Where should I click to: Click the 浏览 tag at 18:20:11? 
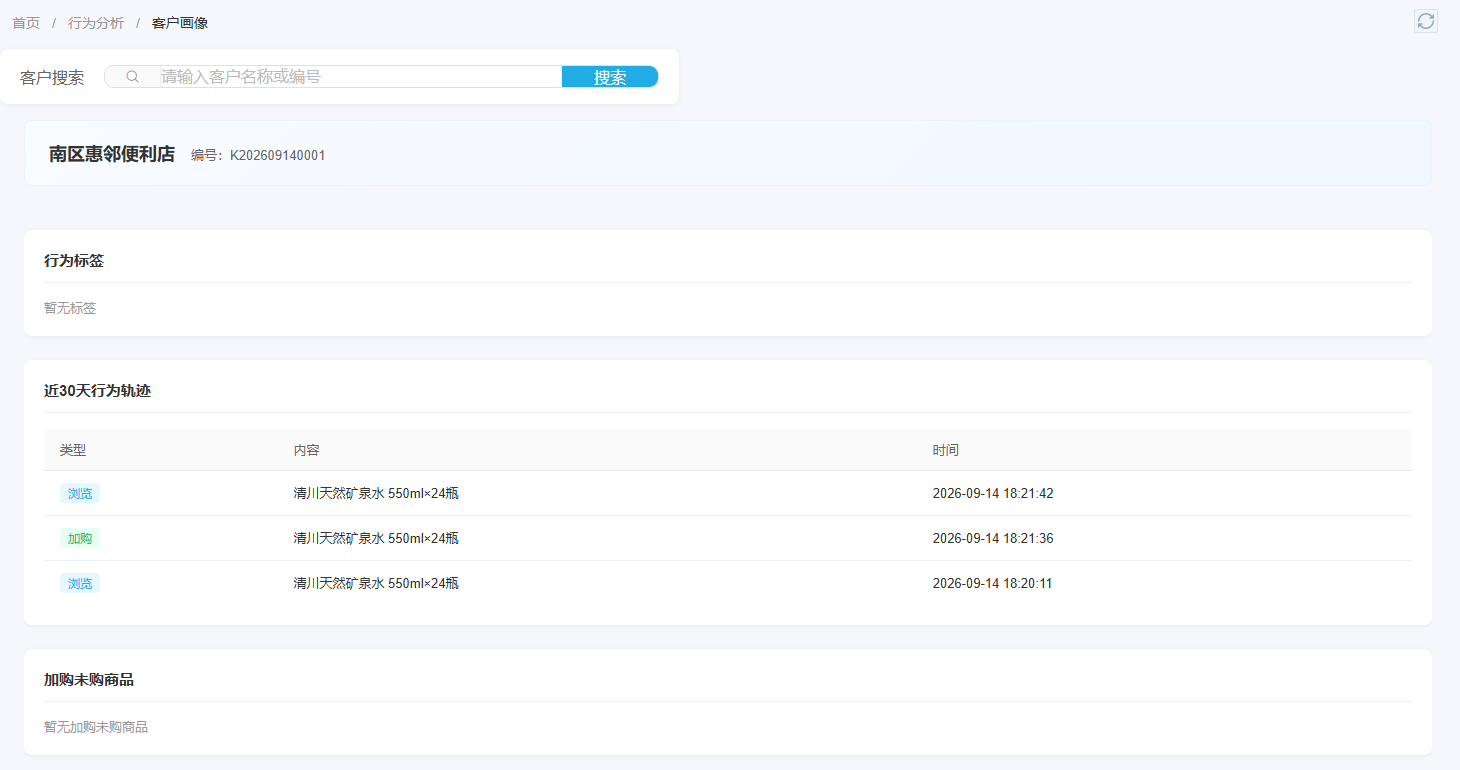point(80,583)
